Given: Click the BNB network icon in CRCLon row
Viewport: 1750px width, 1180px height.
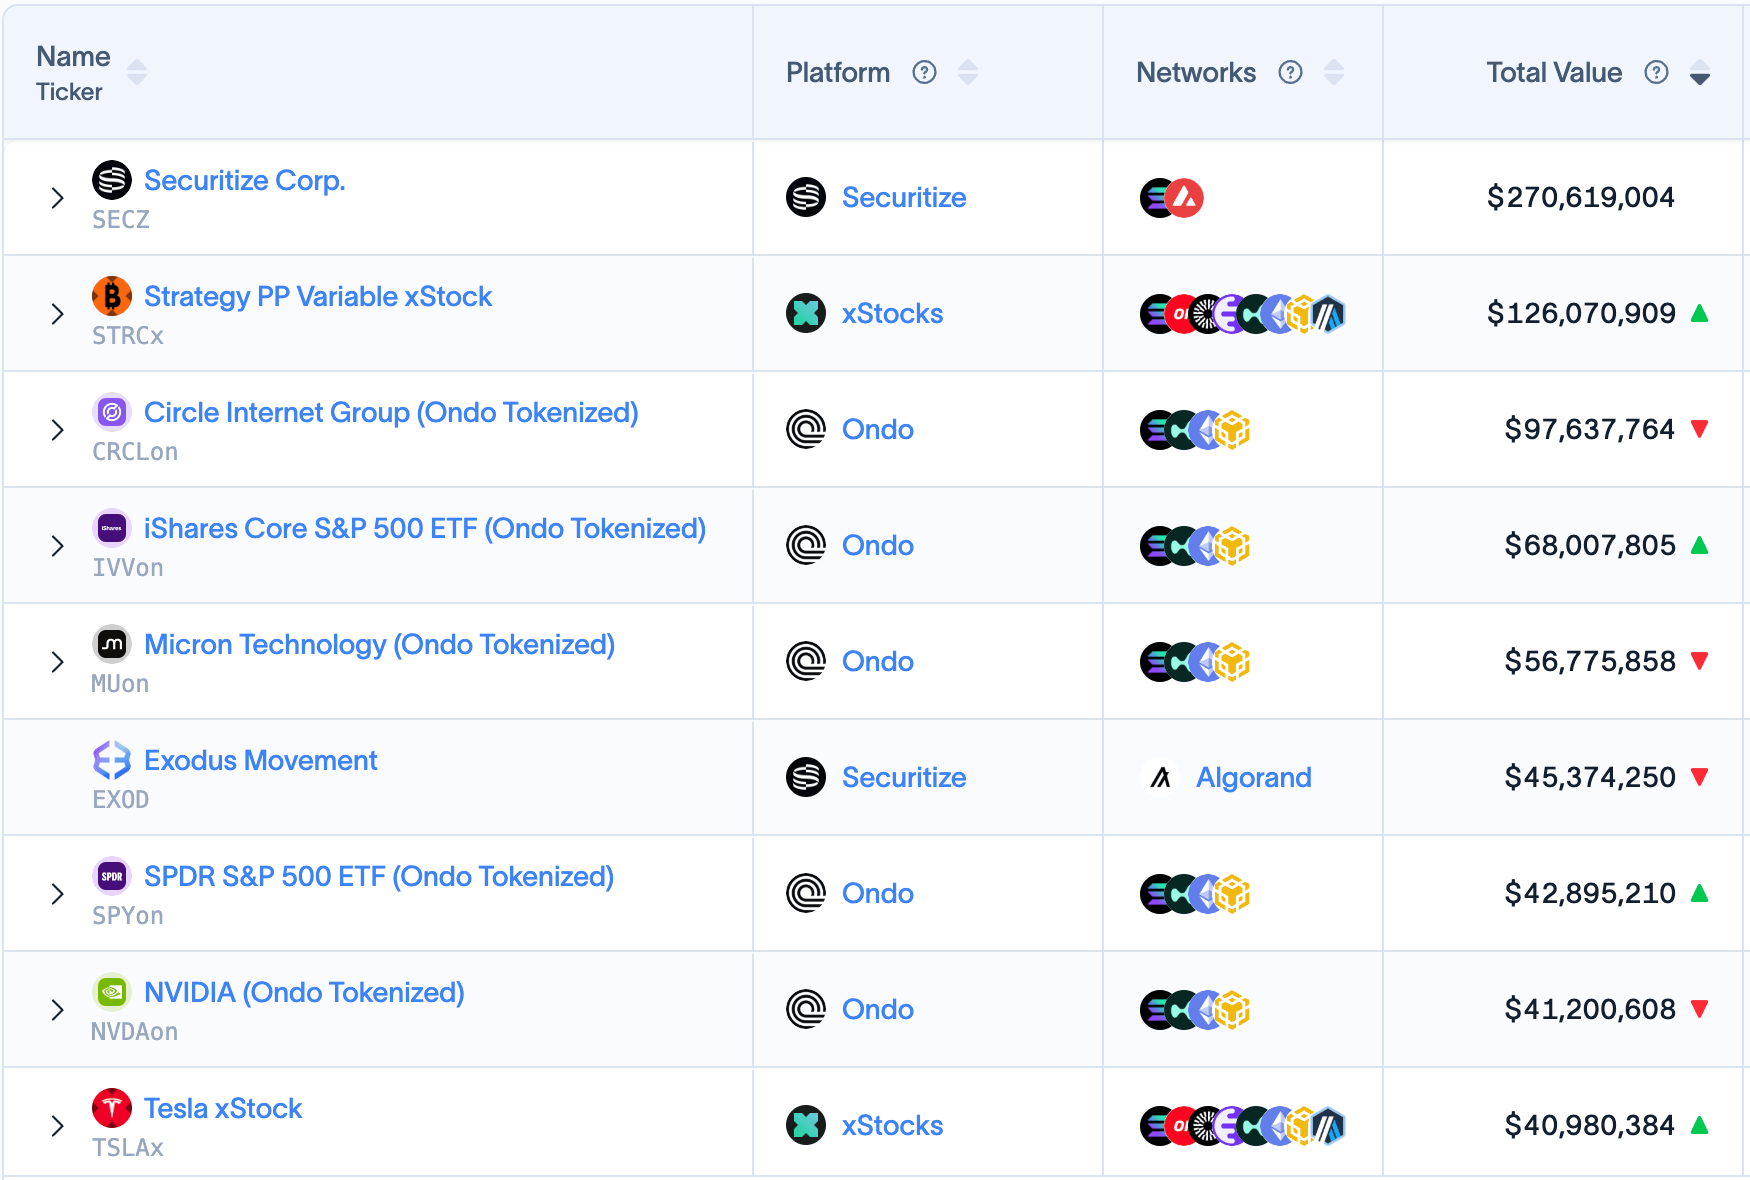Looking at the screenshot, I should pyautogui.click(x=1233, y=430).
